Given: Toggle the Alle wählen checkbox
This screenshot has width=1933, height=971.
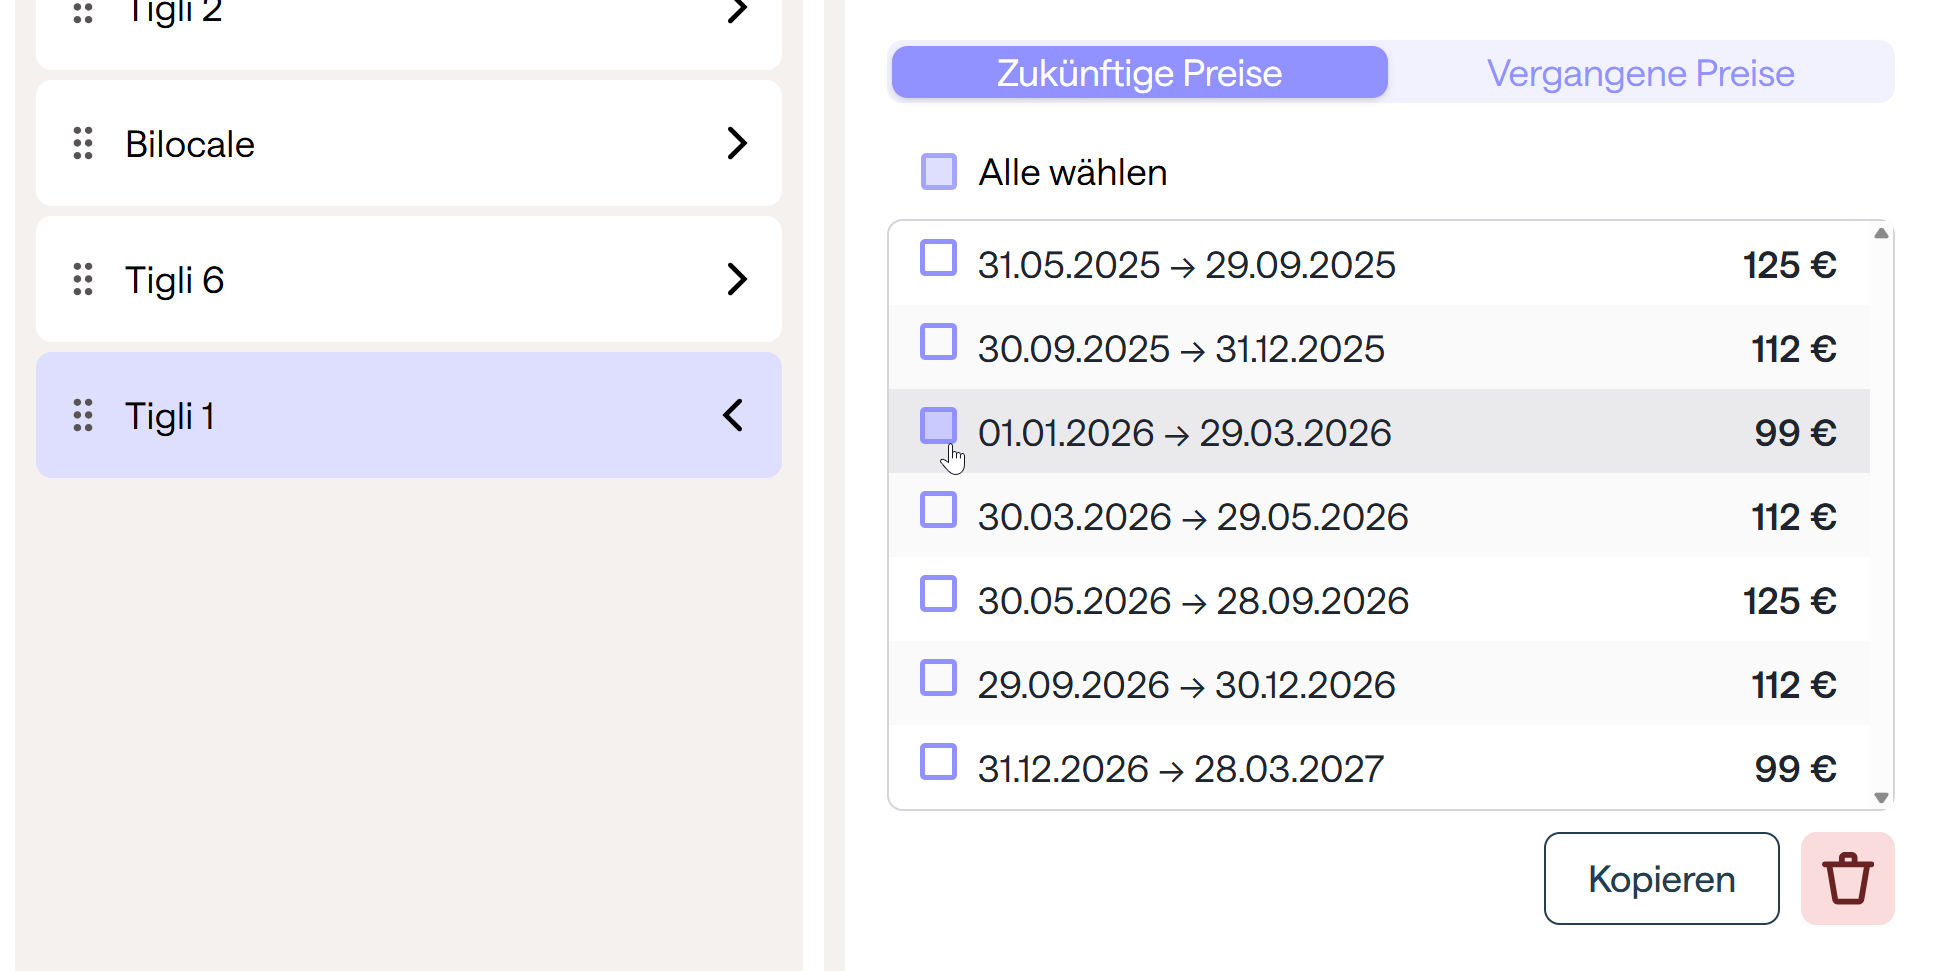Looking at the screenshot, I should [x=938, y=171].
